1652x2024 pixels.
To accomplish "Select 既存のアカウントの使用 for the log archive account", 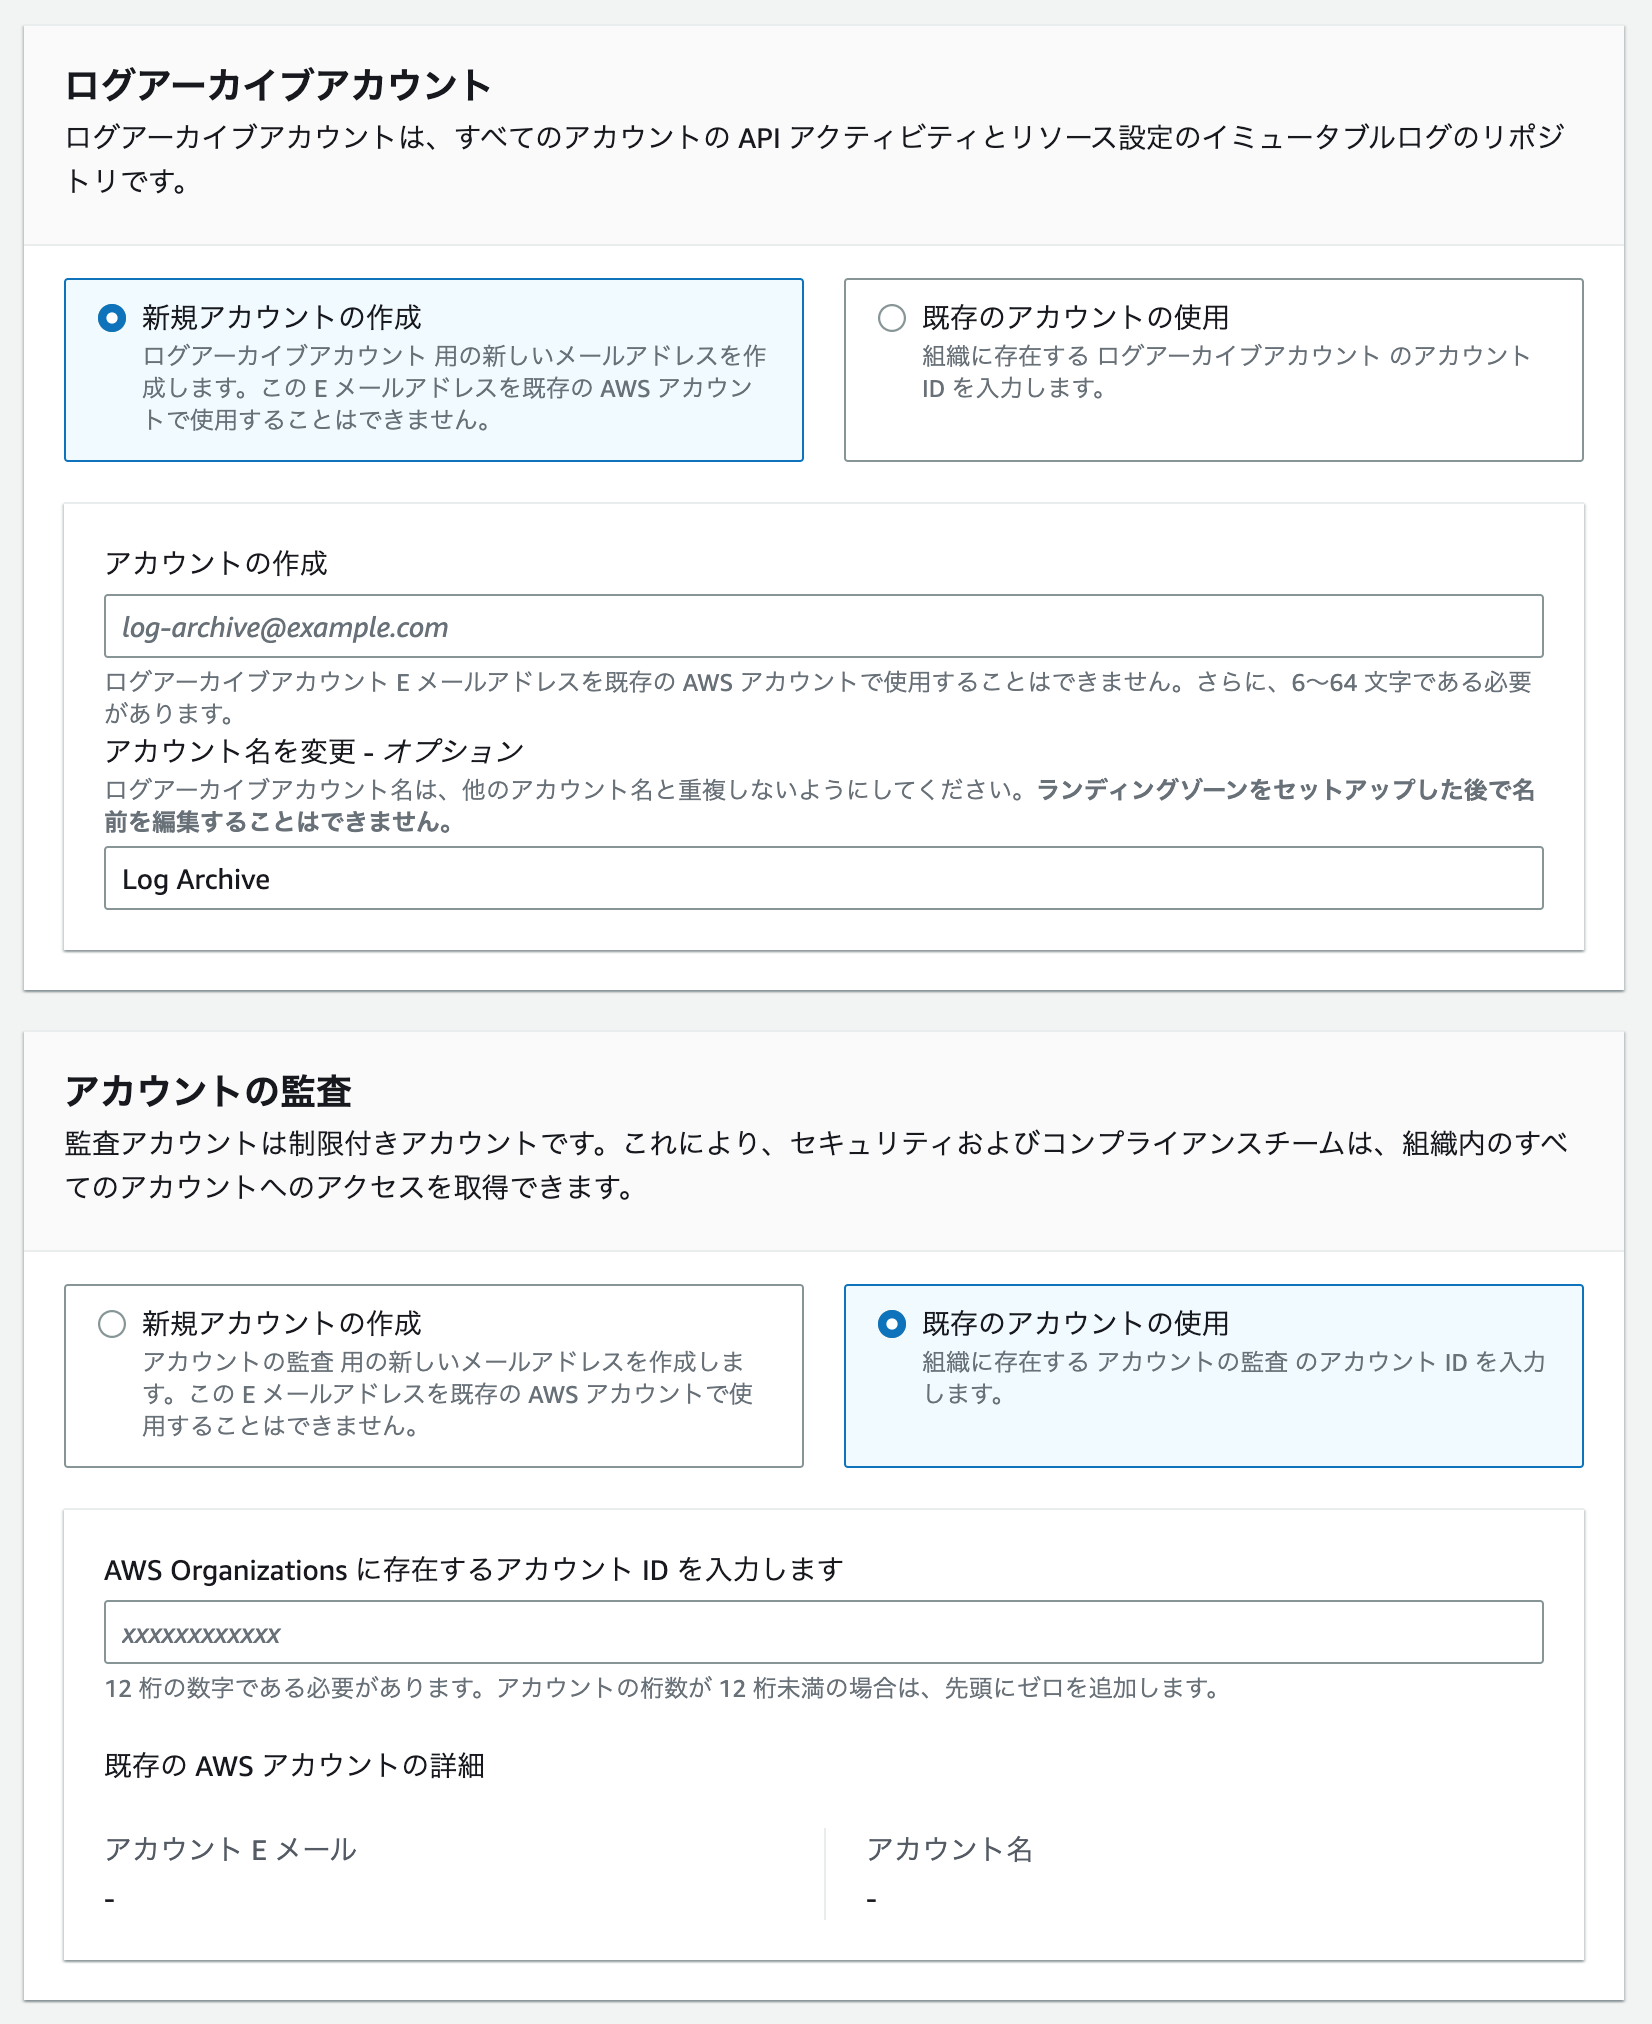I will tap(889, 318).
